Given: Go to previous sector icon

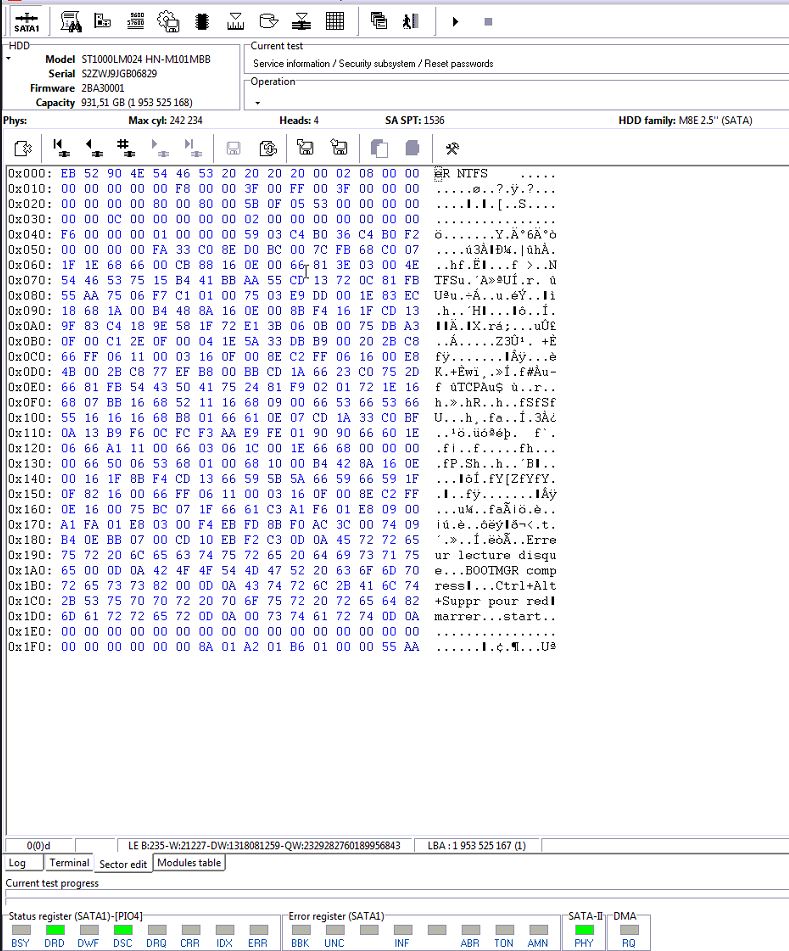Looking at the screenshot, I should 93,148.
